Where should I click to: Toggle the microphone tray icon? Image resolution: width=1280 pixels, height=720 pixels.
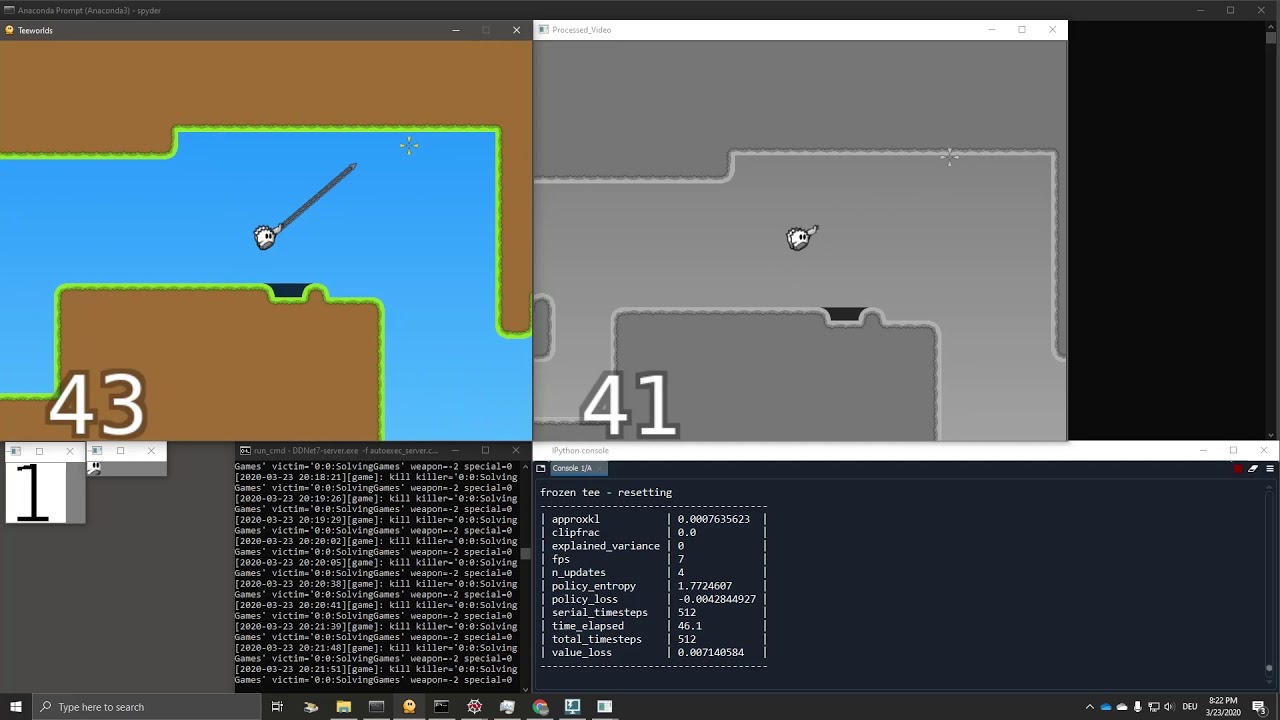tap(1137, 707)
